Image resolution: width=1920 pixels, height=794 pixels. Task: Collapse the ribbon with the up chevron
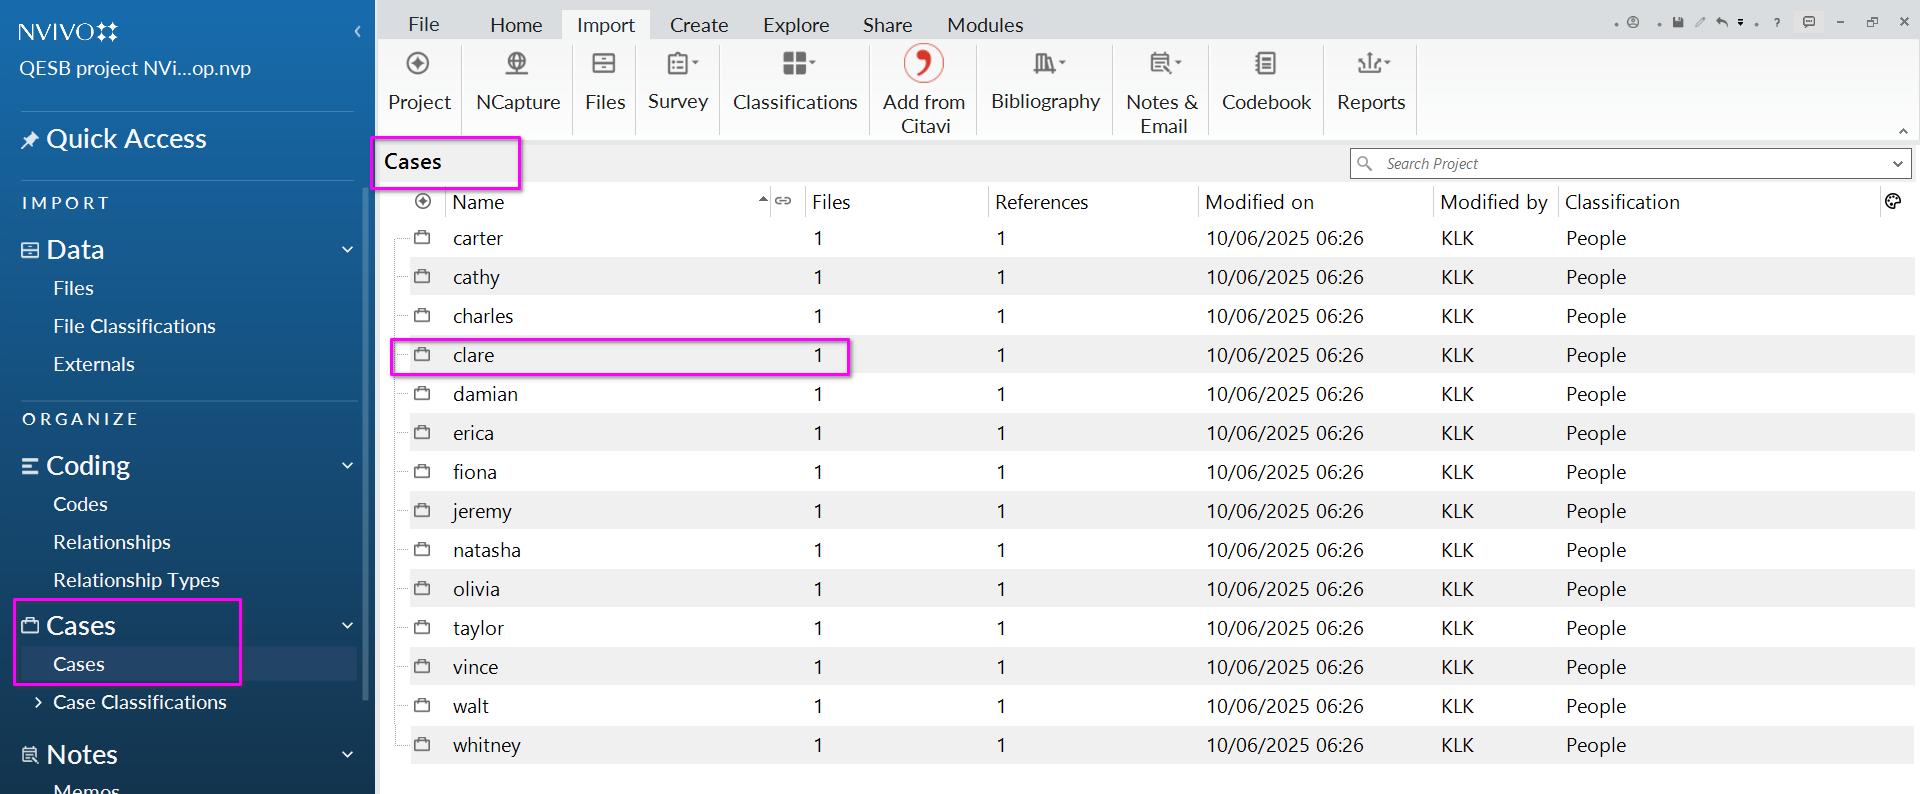click(1903, 131)
